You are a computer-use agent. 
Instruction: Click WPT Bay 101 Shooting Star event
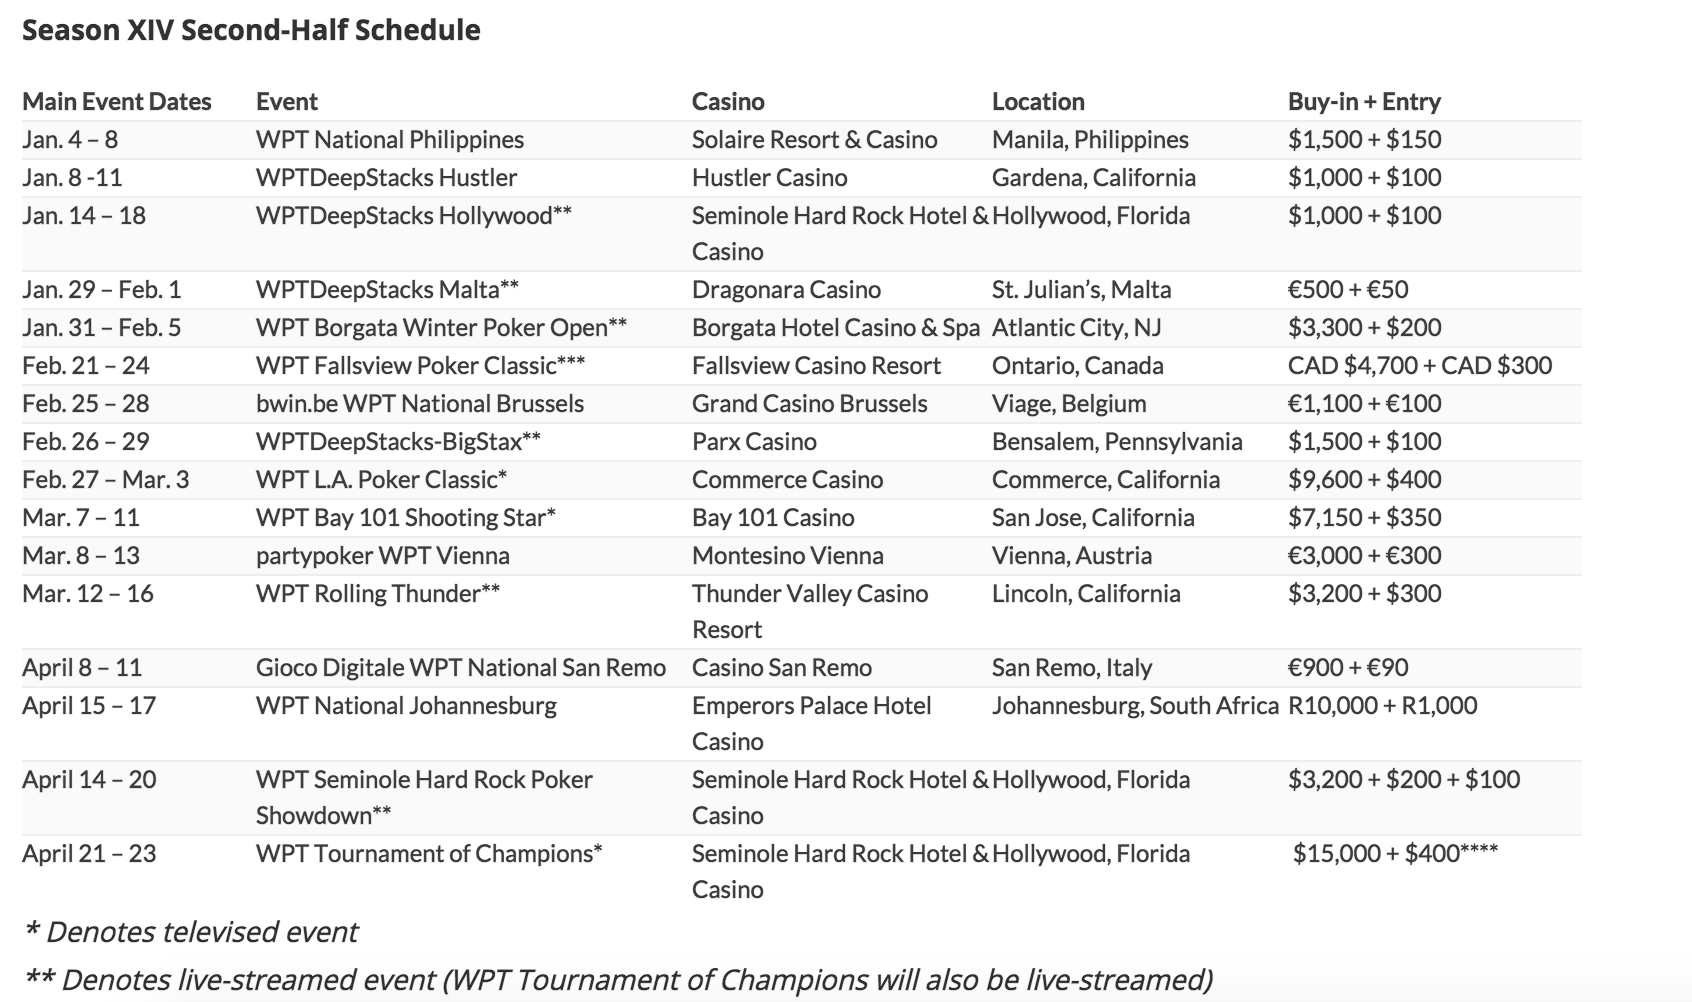406,518
